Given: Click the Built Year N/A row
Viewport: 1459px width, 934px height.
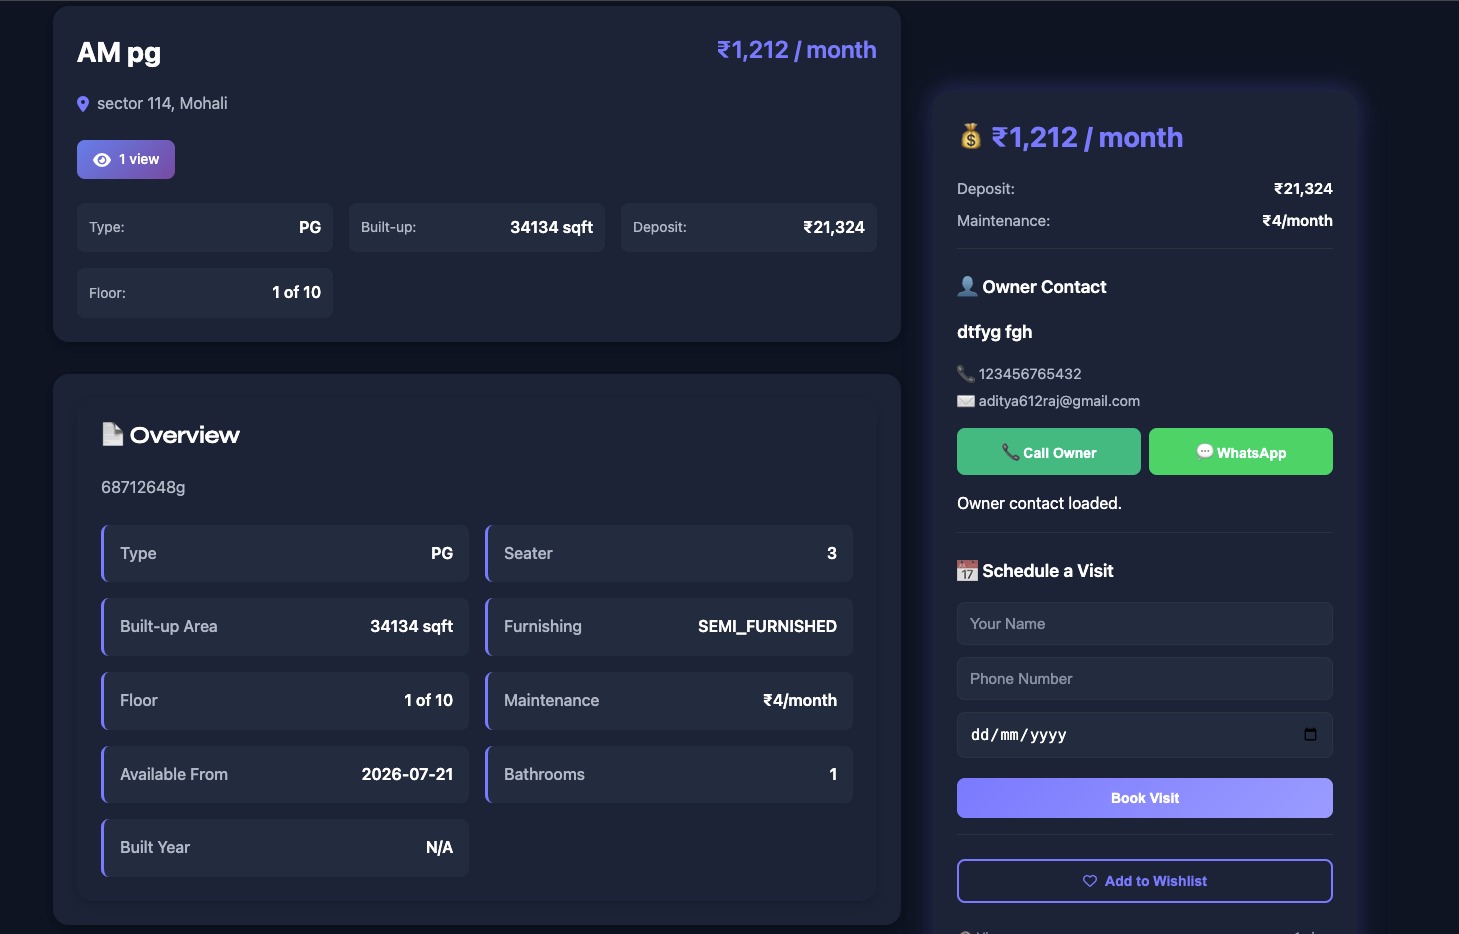Looking at the screenshot, I should click(x=285, y=848).
